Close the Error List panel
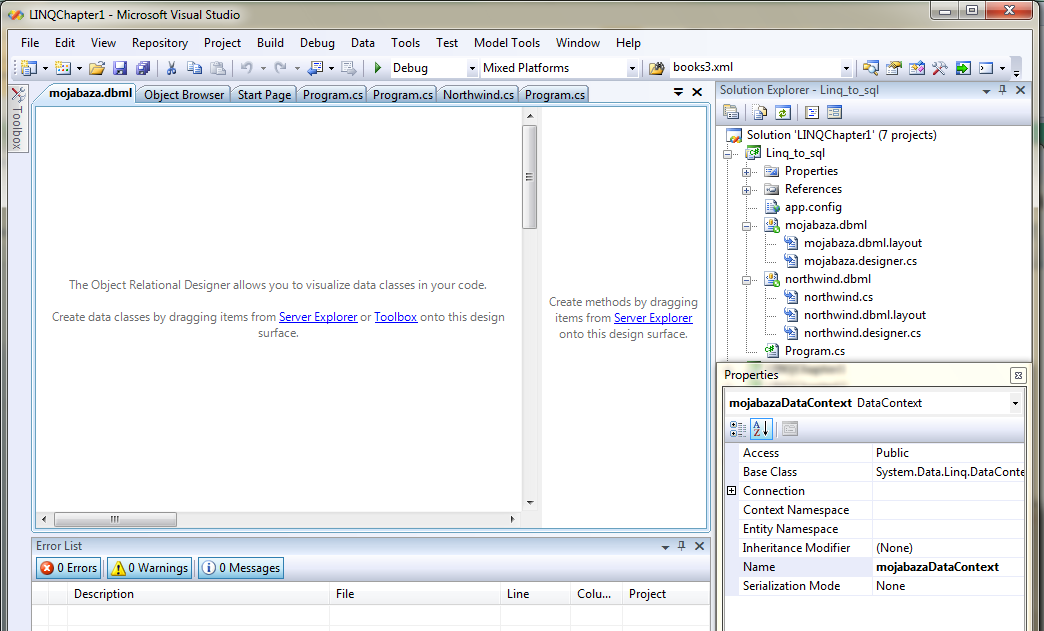This screenshot has width=1044, height=631. tap(699, 546)
